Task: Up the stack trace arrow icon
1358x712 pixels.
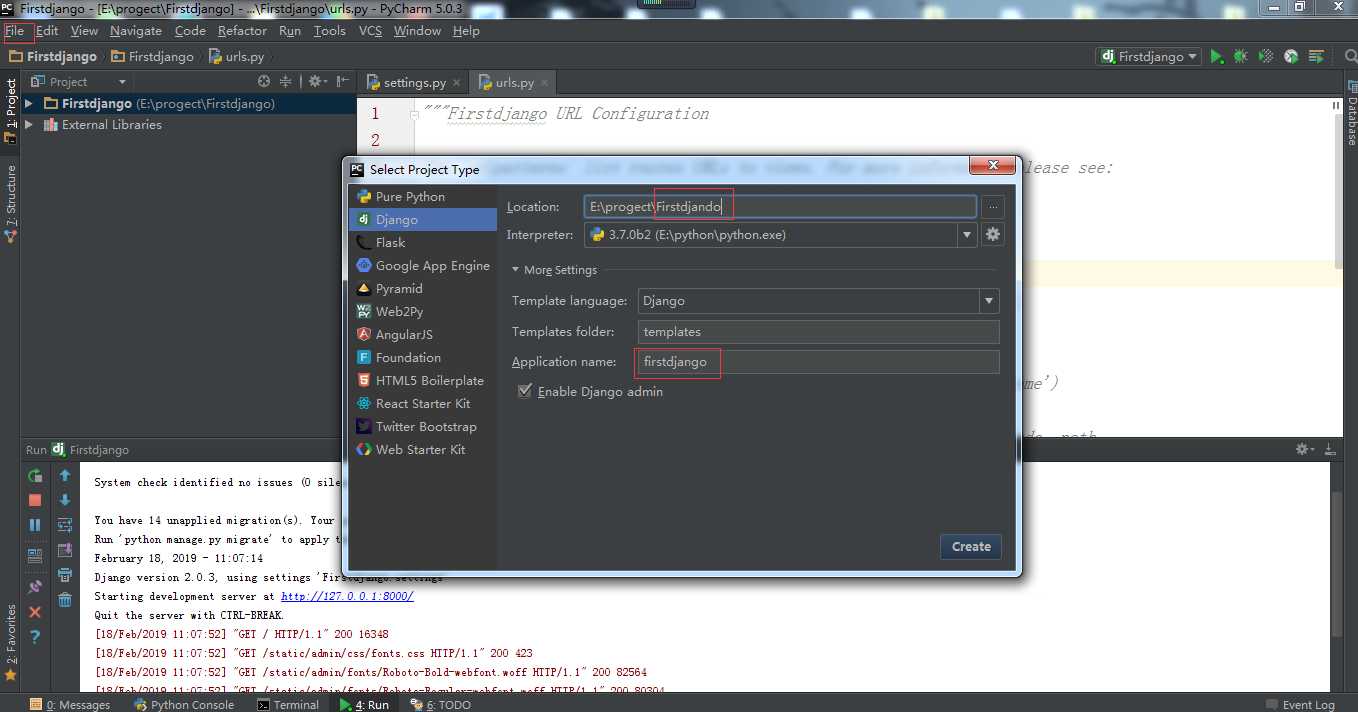Action: (65, 476)
